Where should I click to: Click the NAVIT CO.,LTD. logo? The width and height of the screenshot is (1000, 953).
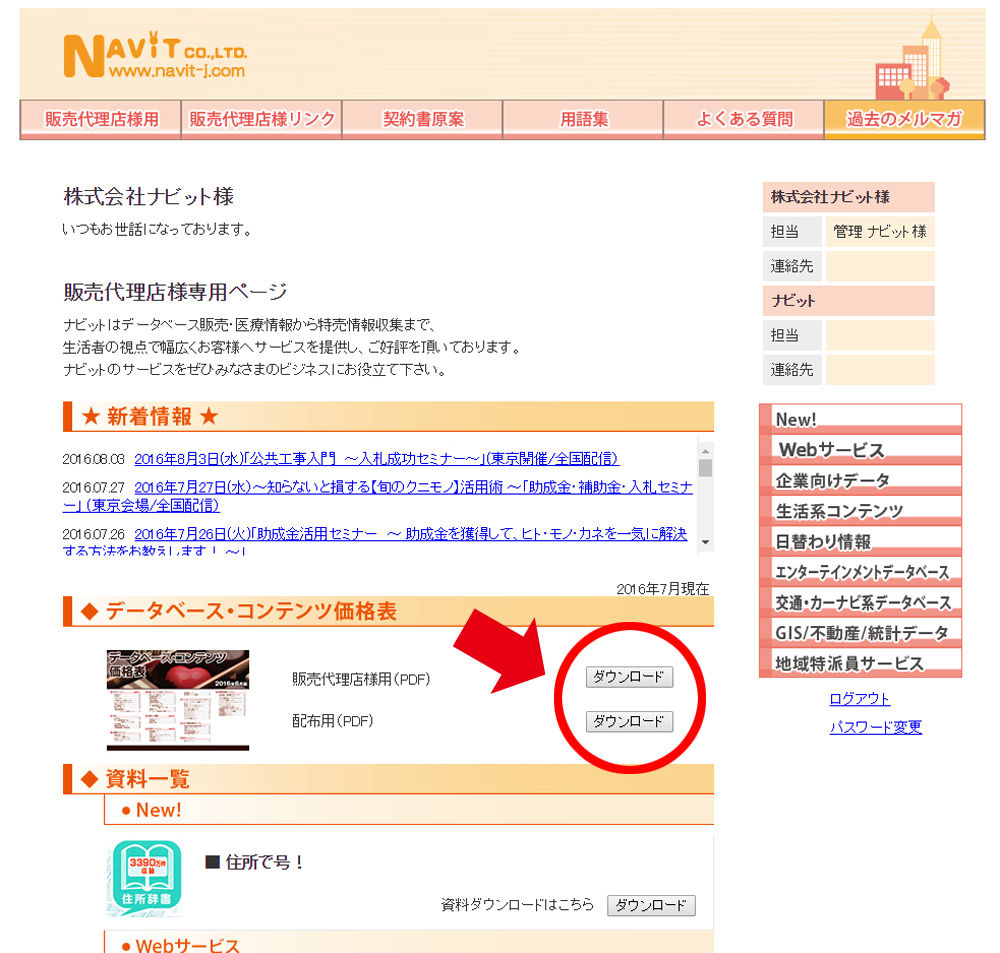154,55
